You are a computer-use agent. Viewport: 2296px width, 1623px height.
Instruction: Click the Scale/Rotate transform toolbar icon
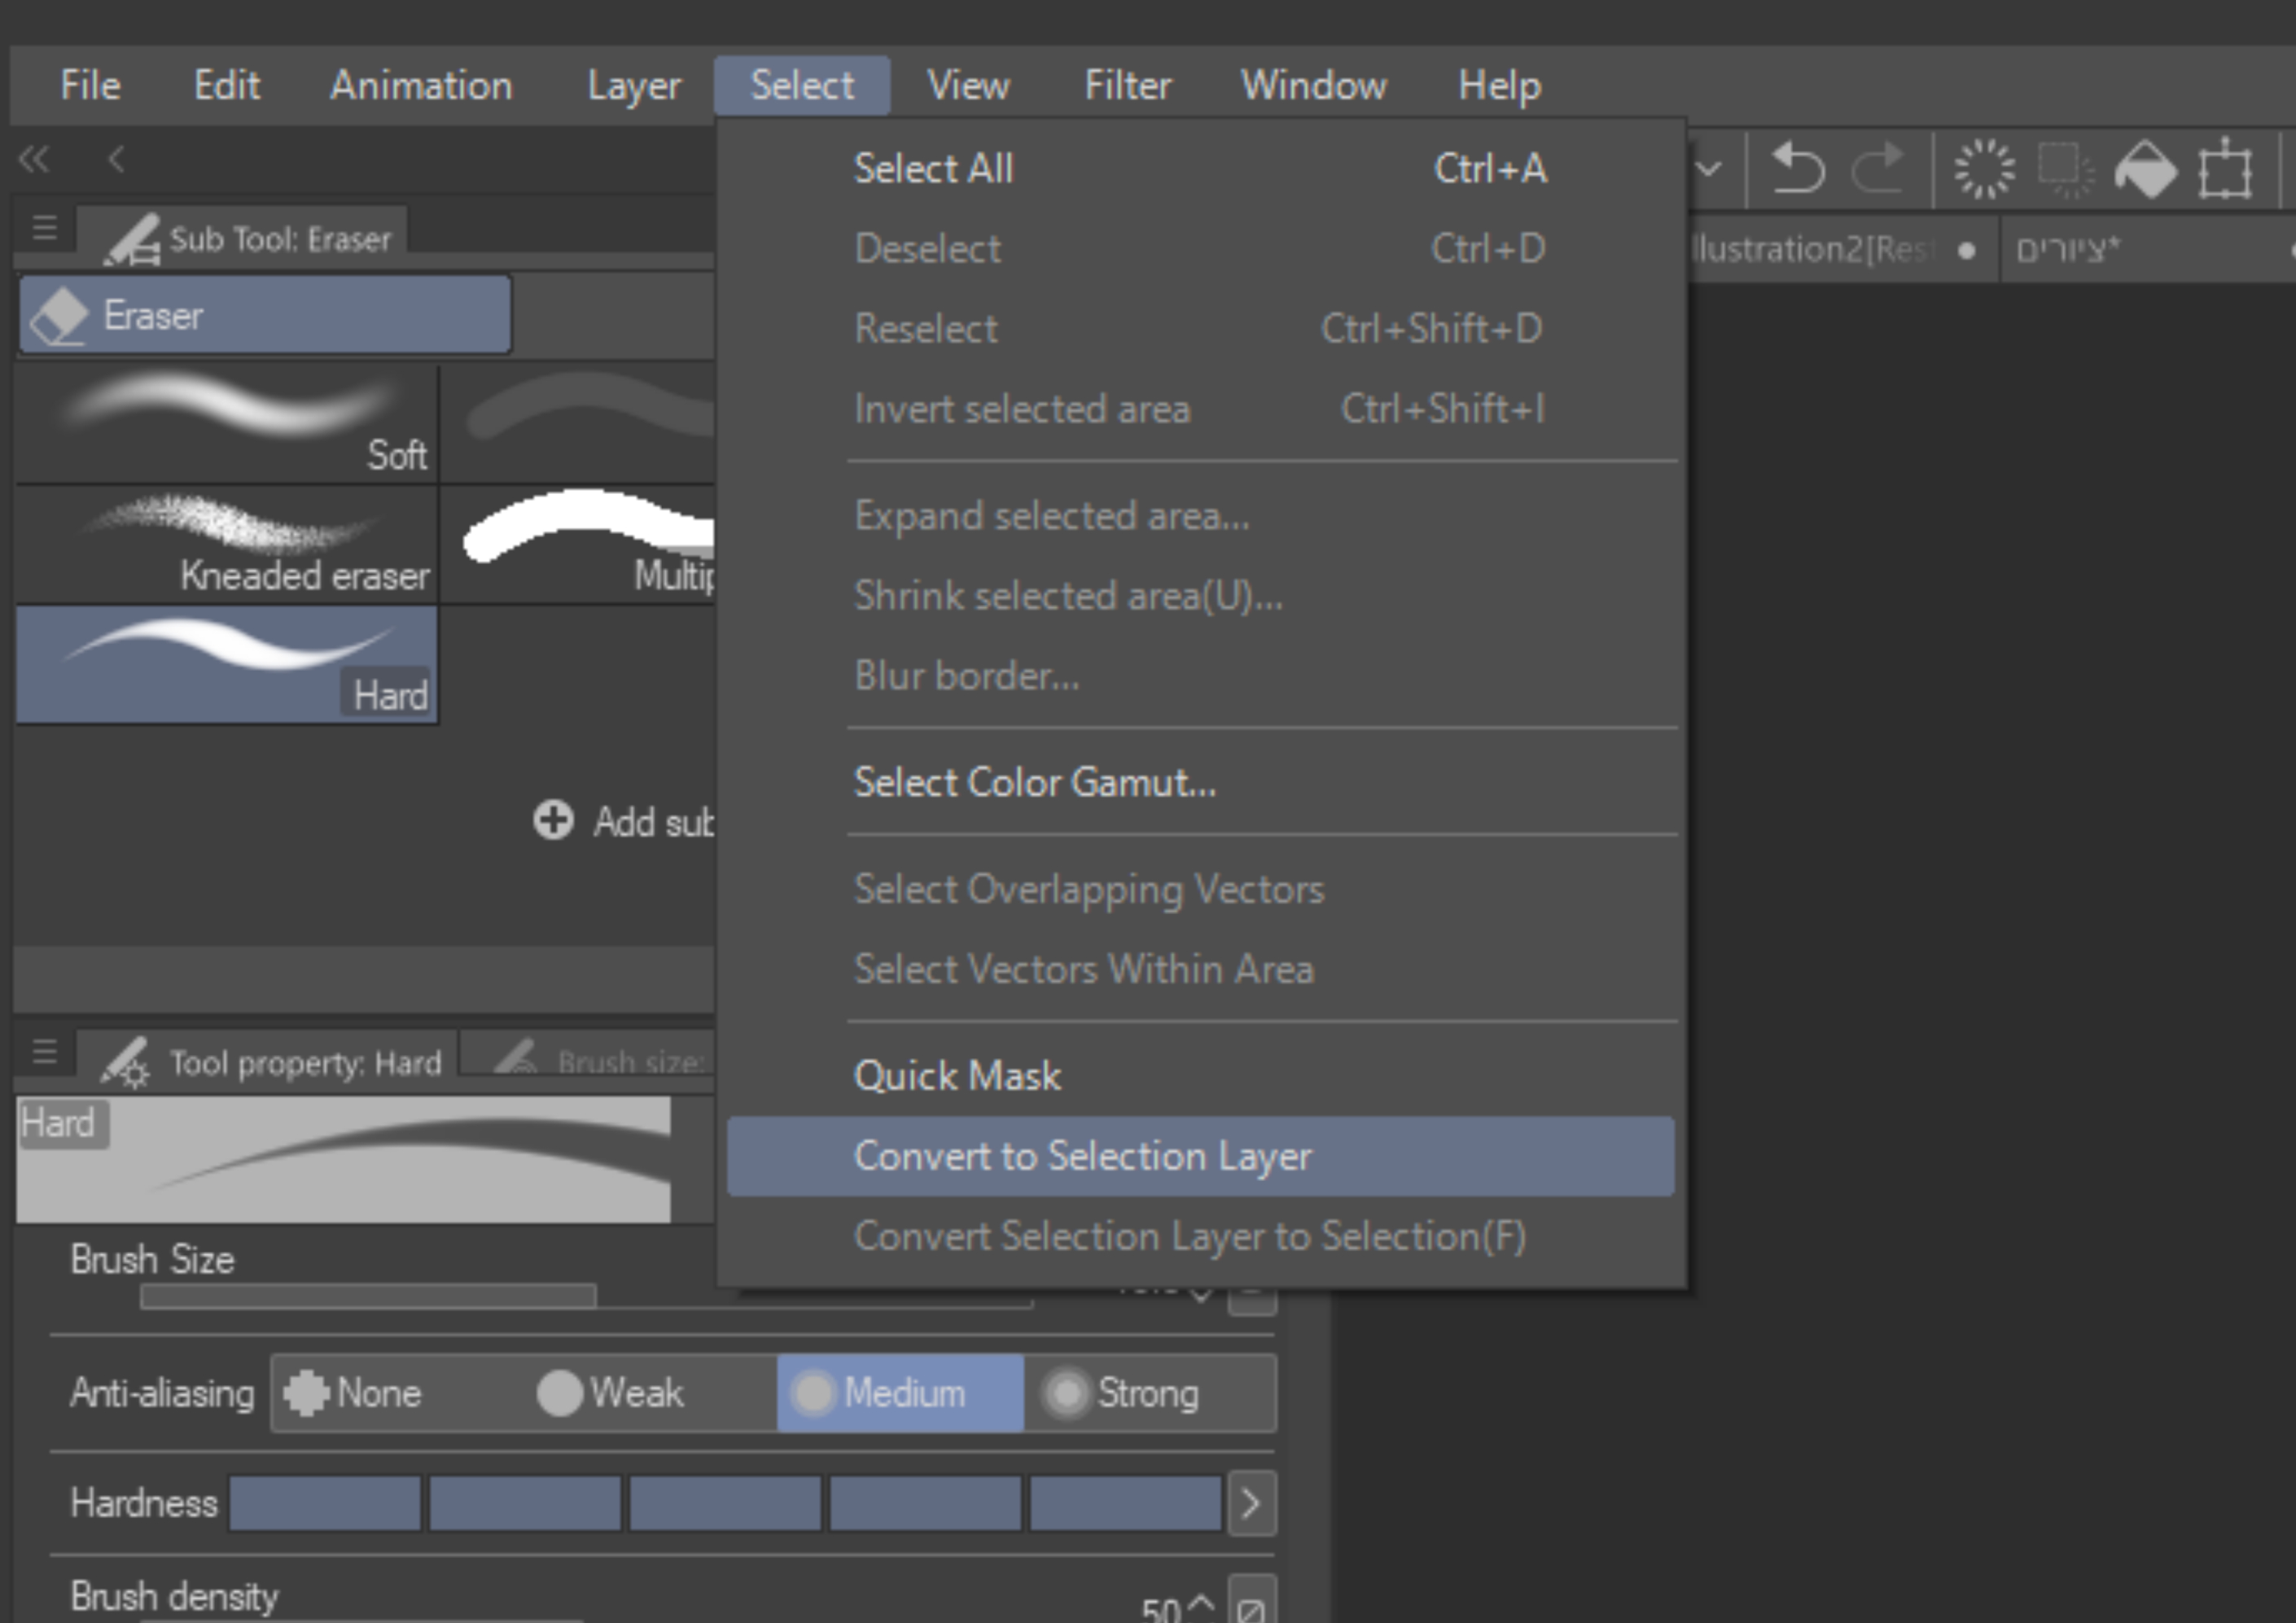pos(2225,169)
